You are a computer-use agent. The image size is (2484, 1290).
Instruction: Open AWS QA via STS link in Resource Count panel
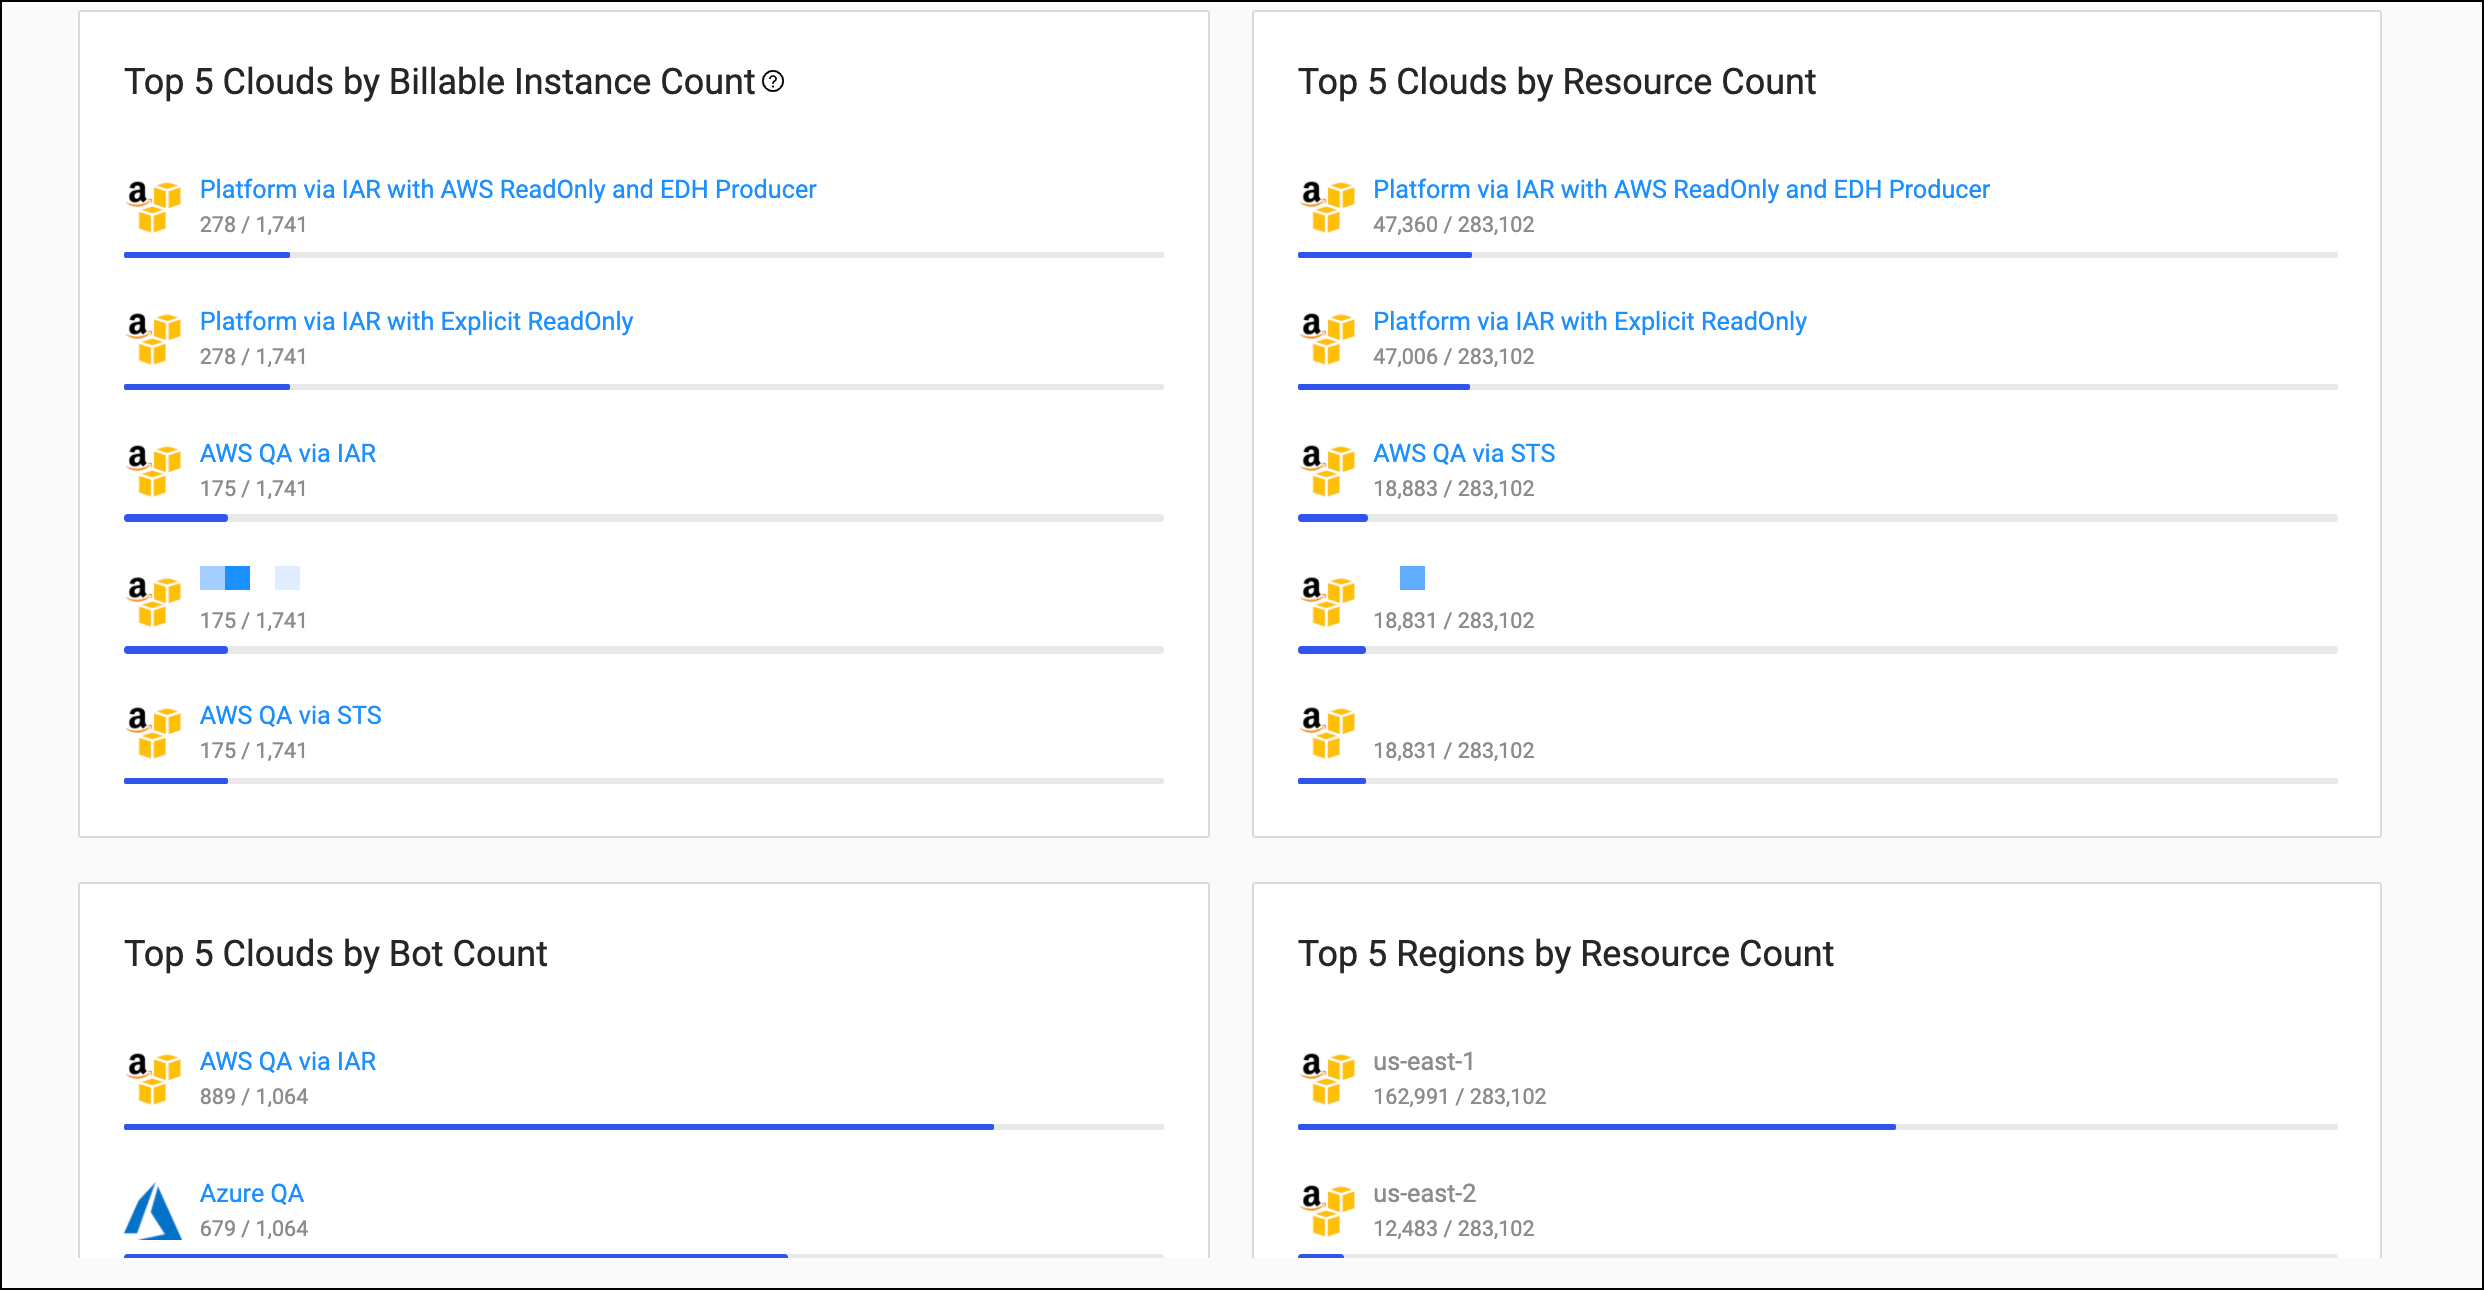1463,453
